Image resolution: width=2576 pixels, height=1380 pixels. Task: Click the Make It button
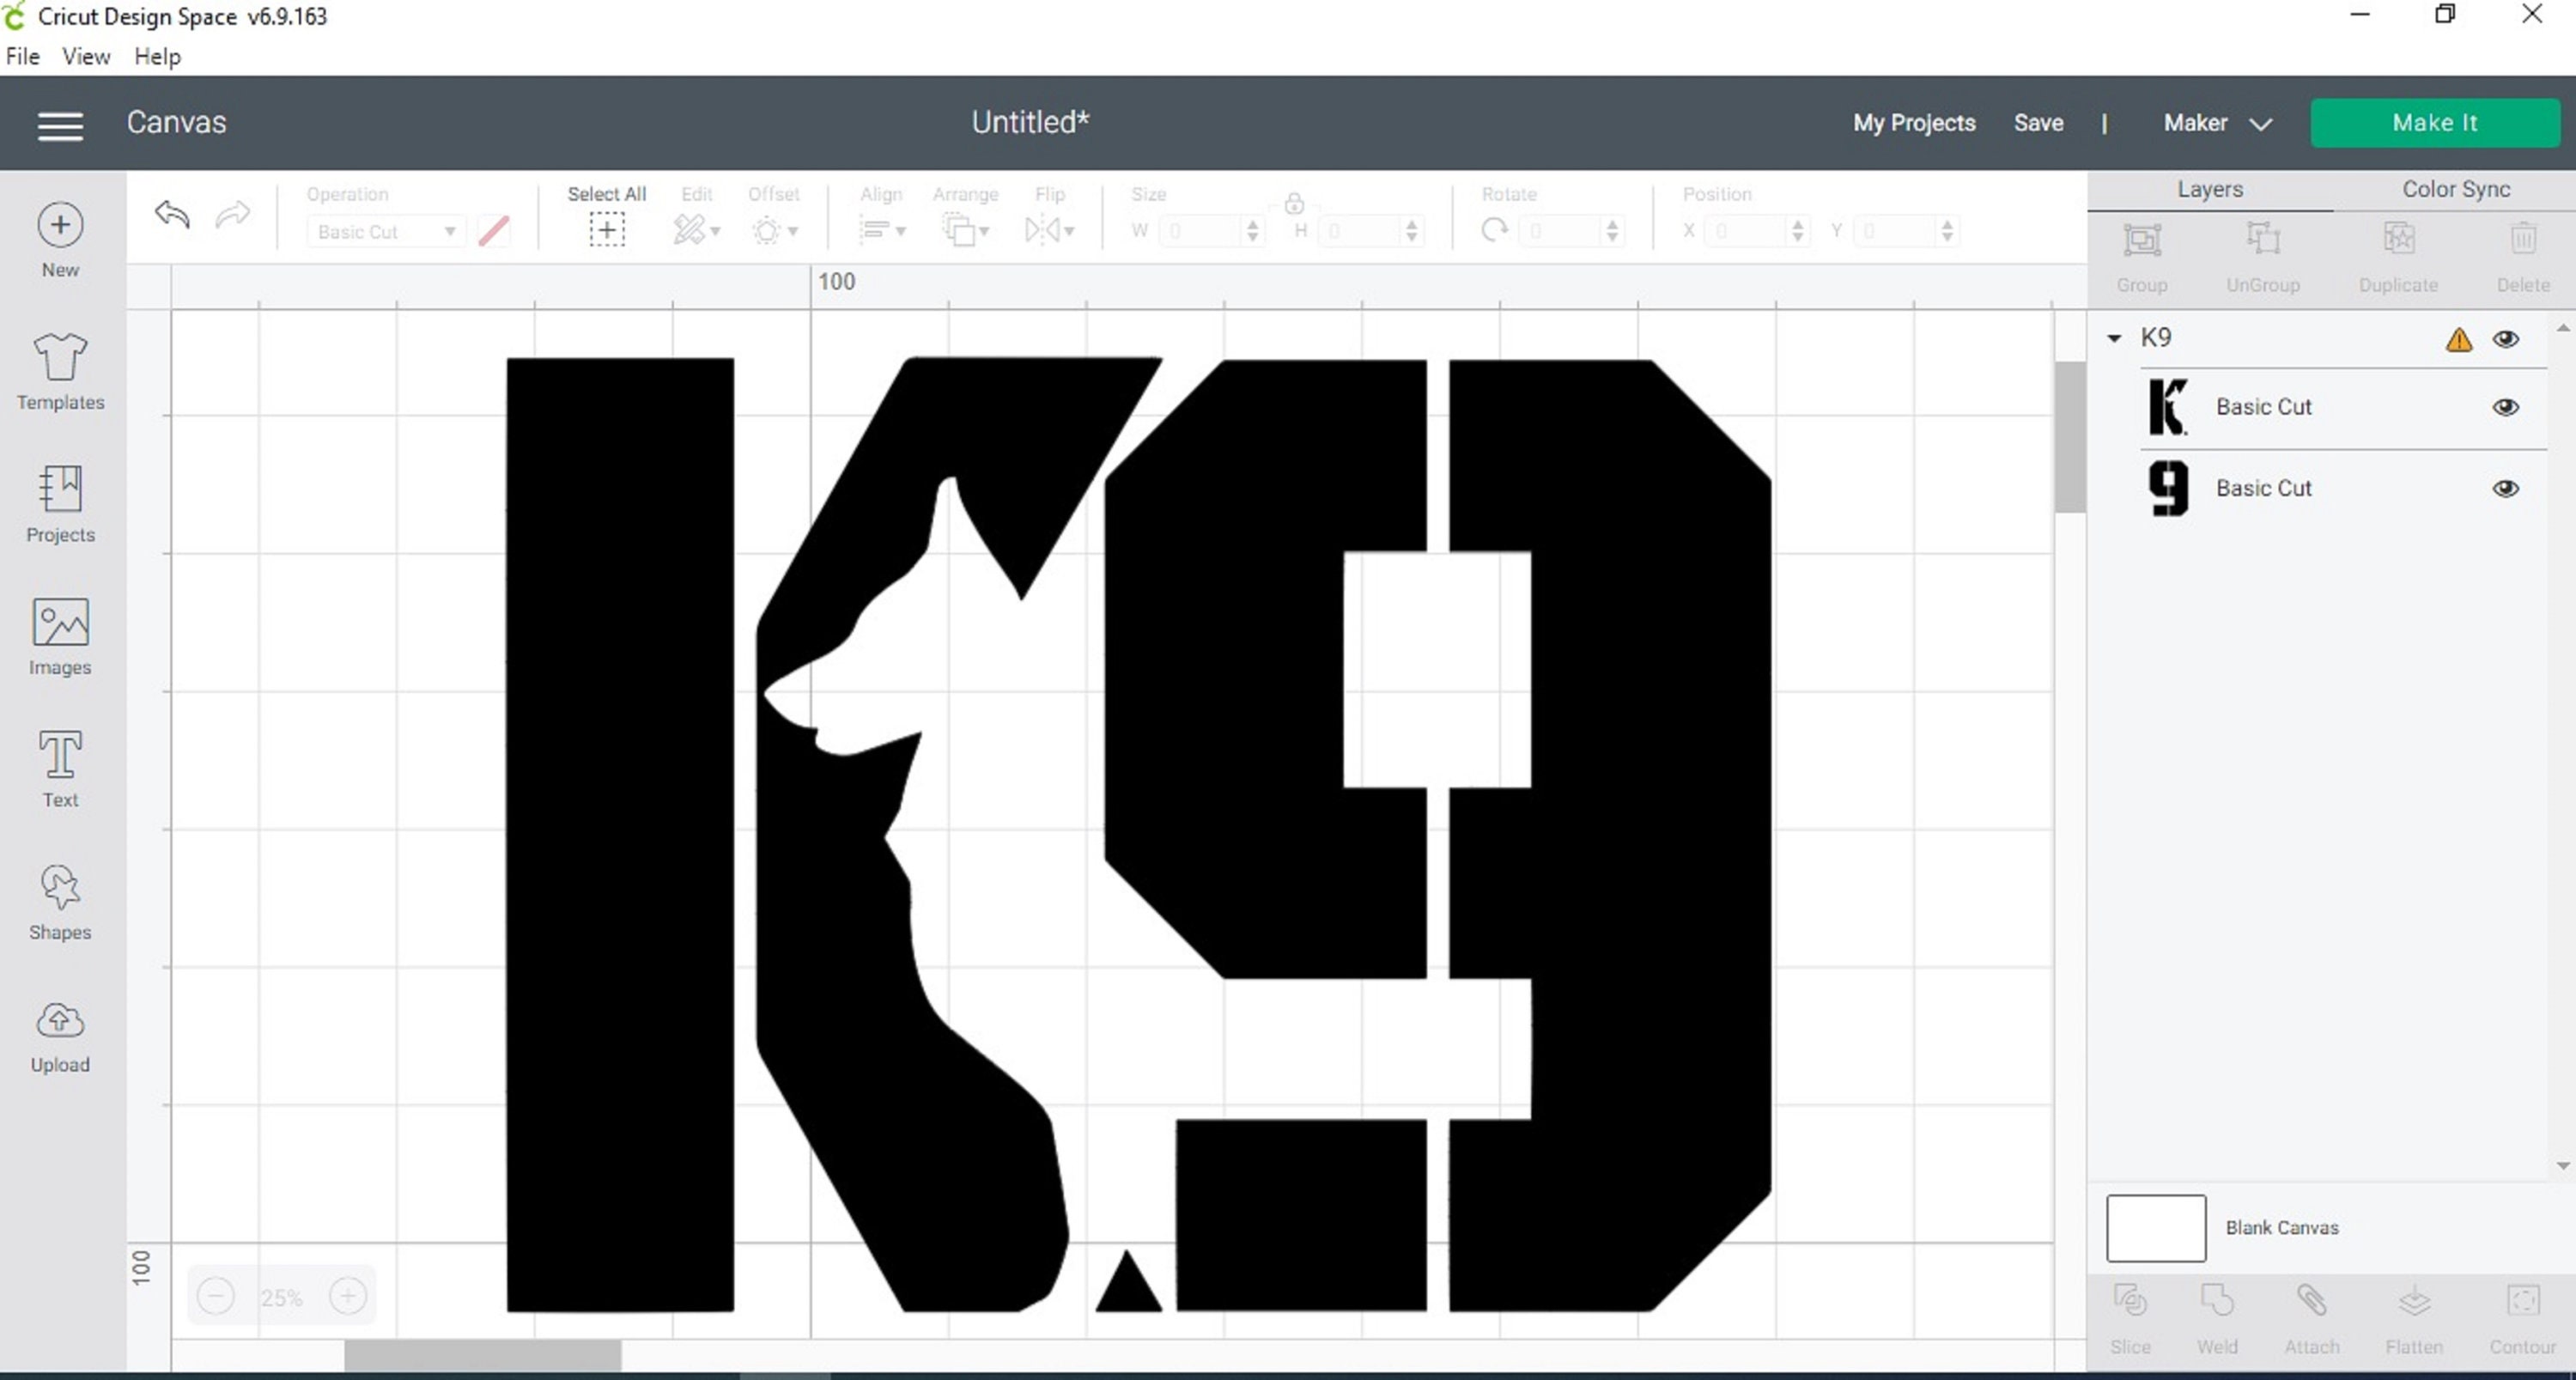point(2435,122)
